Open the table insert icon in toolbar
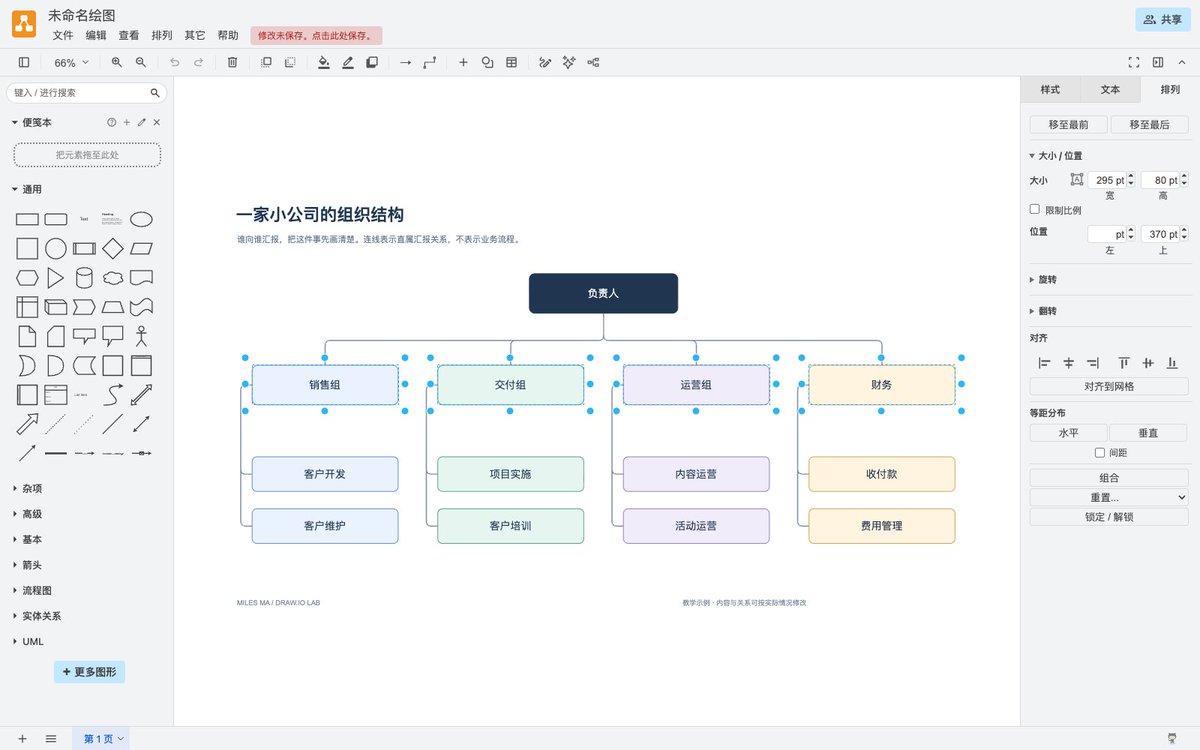 [x=512, y=62]
